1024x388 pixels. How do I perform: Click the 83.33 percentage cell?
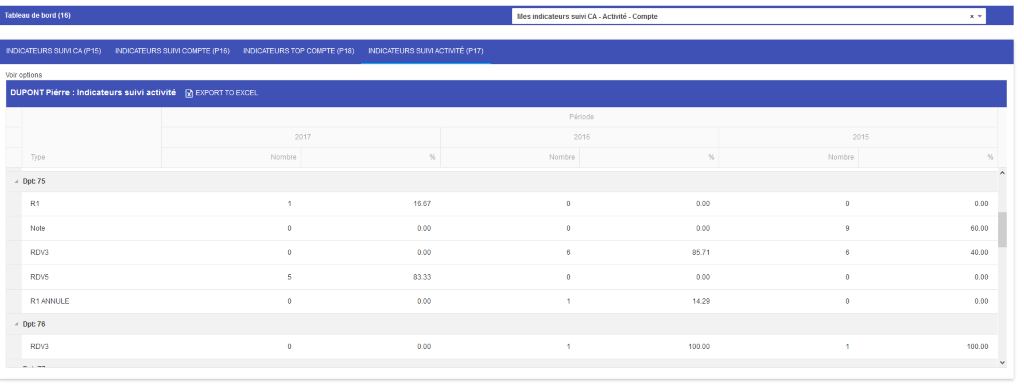[x=422, y=277]
